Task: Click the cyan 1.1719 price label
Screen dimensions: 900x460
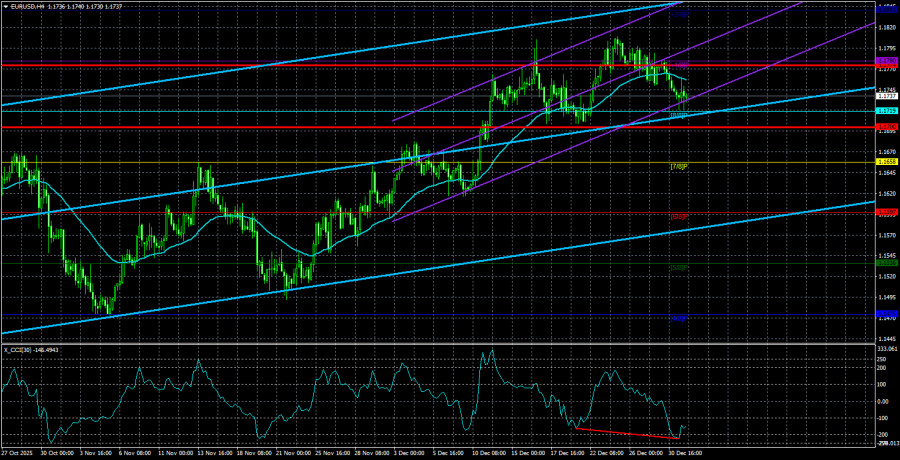Action: click(x=886, y=110)
